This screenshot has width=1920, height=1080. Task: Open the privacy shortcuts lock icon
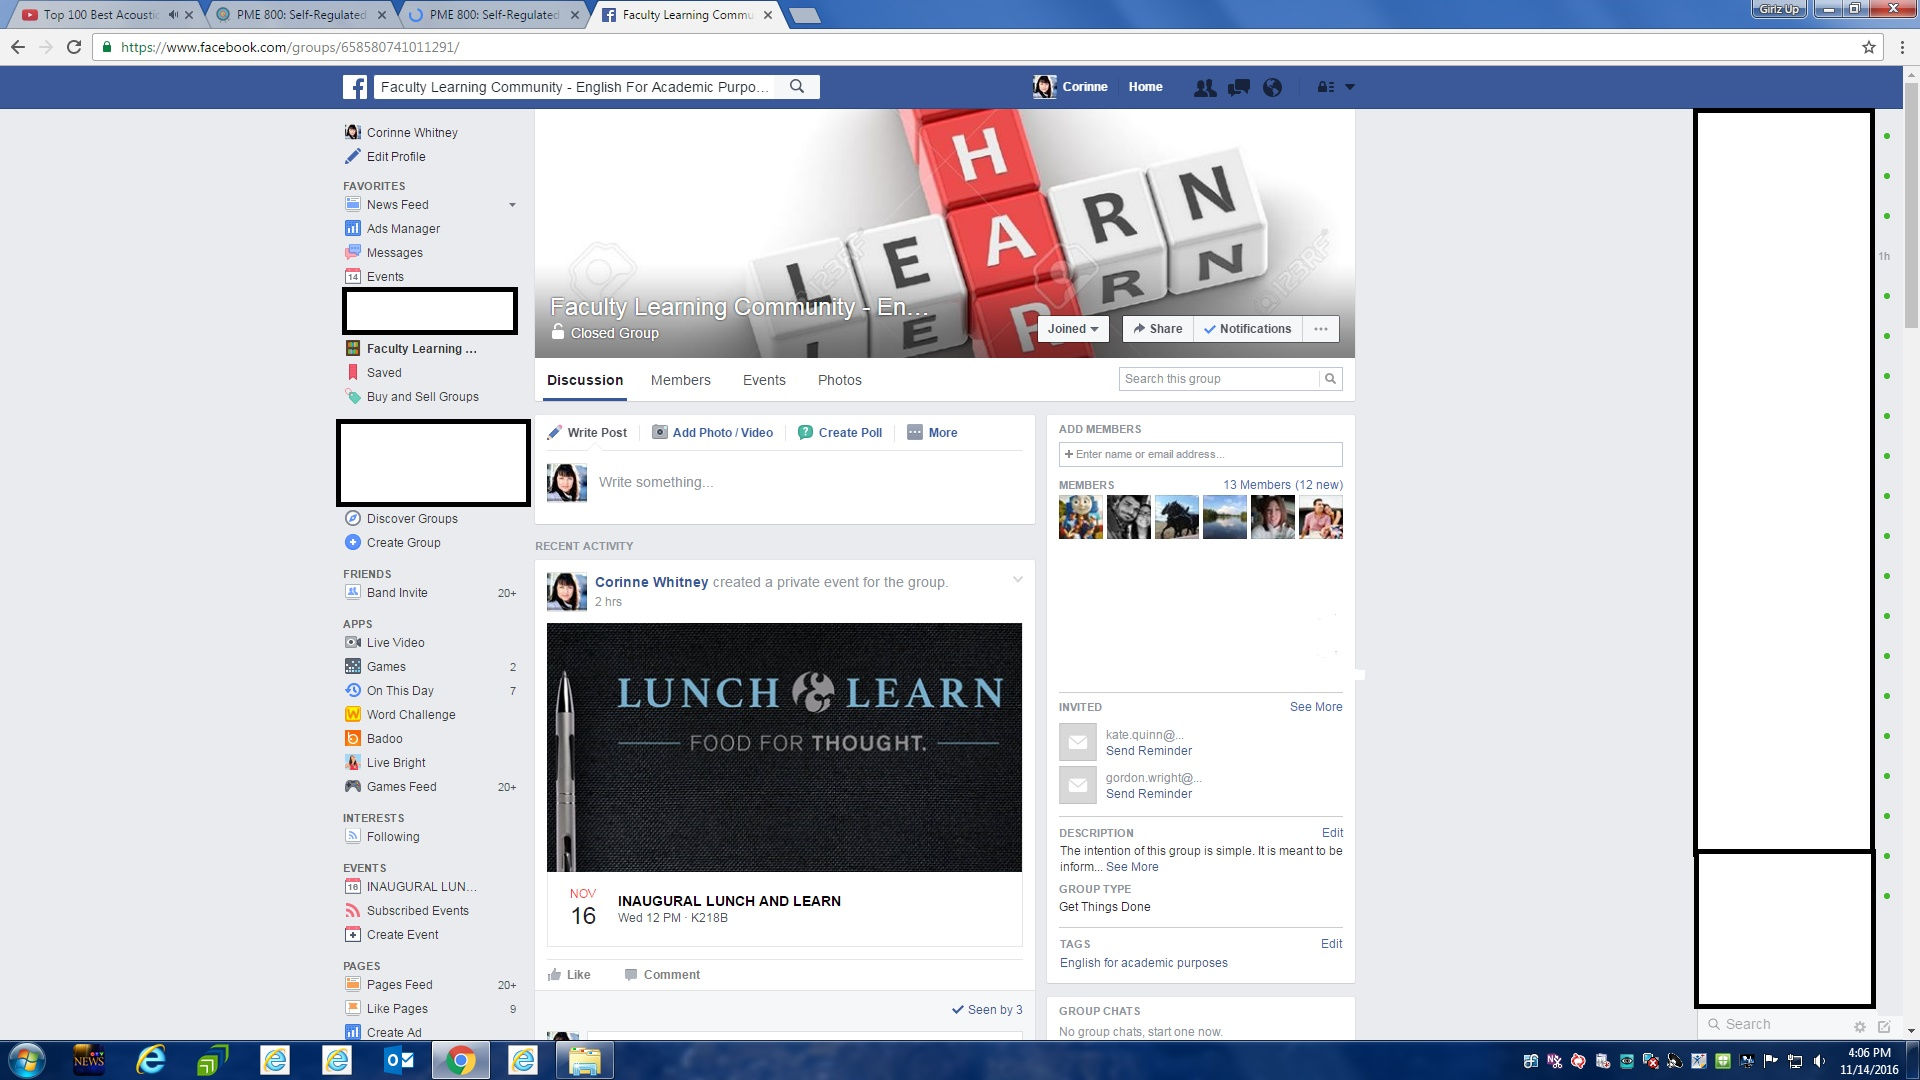click(x=1325, y=88)
